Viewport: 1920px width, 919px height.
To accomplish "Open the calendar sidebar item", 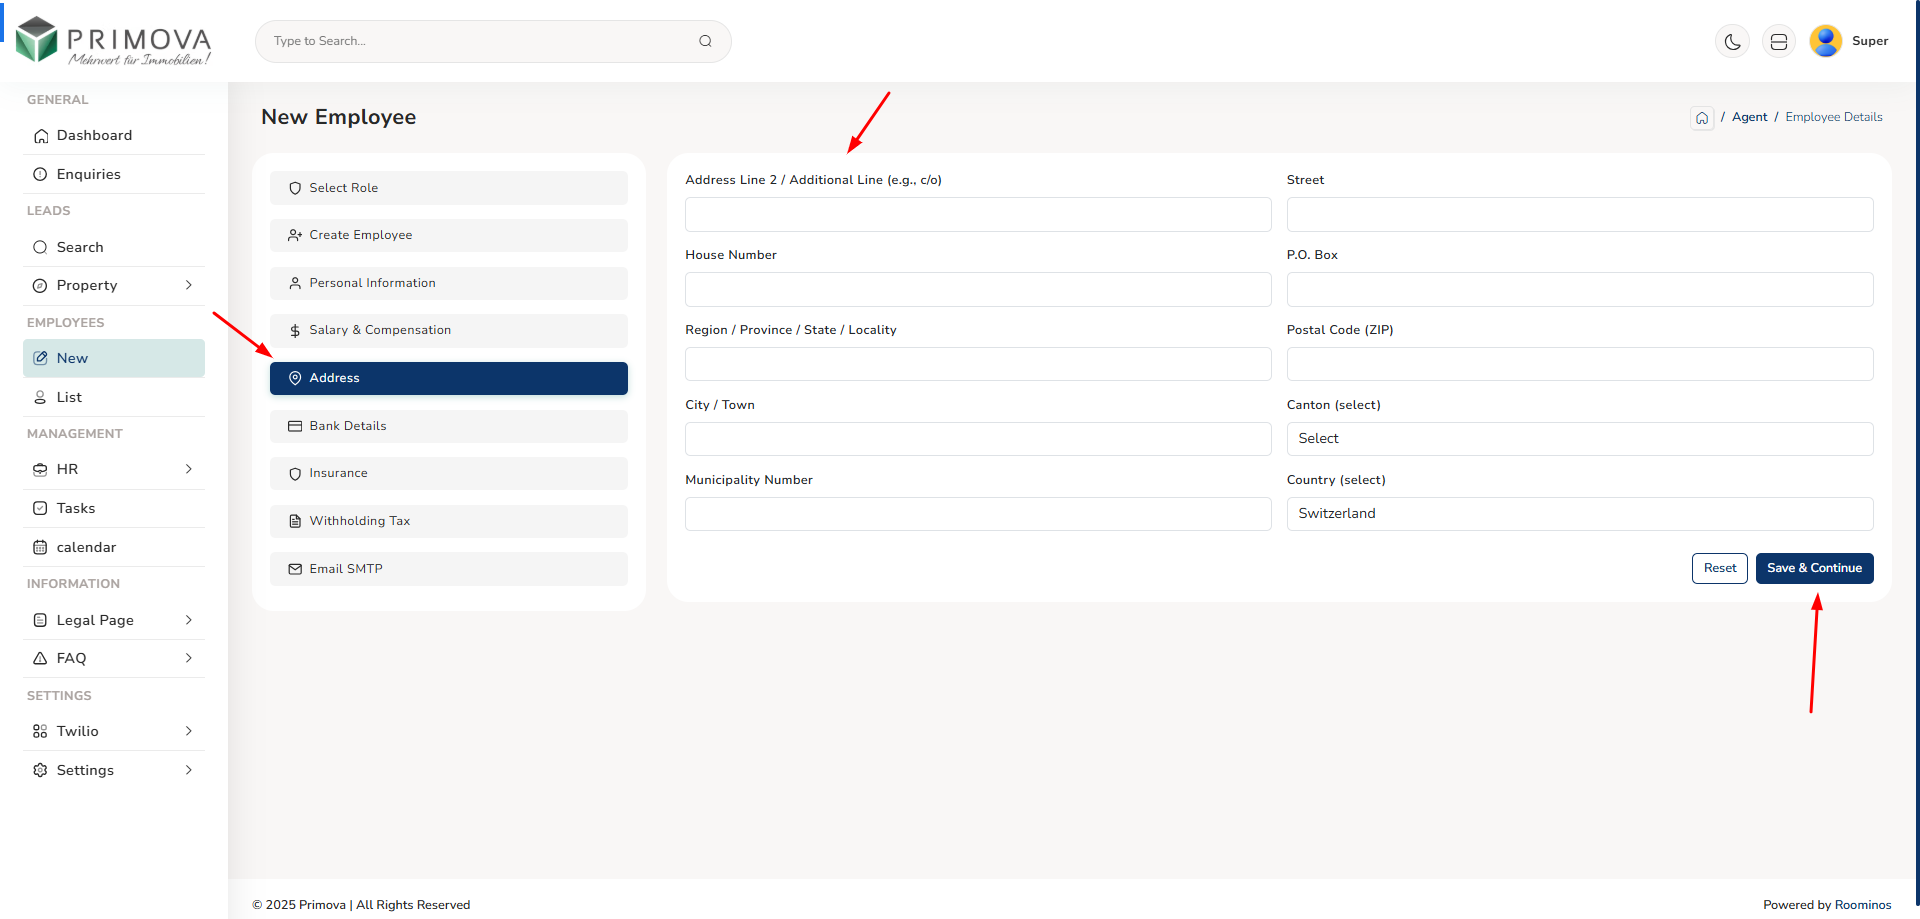I will point(86,547).
